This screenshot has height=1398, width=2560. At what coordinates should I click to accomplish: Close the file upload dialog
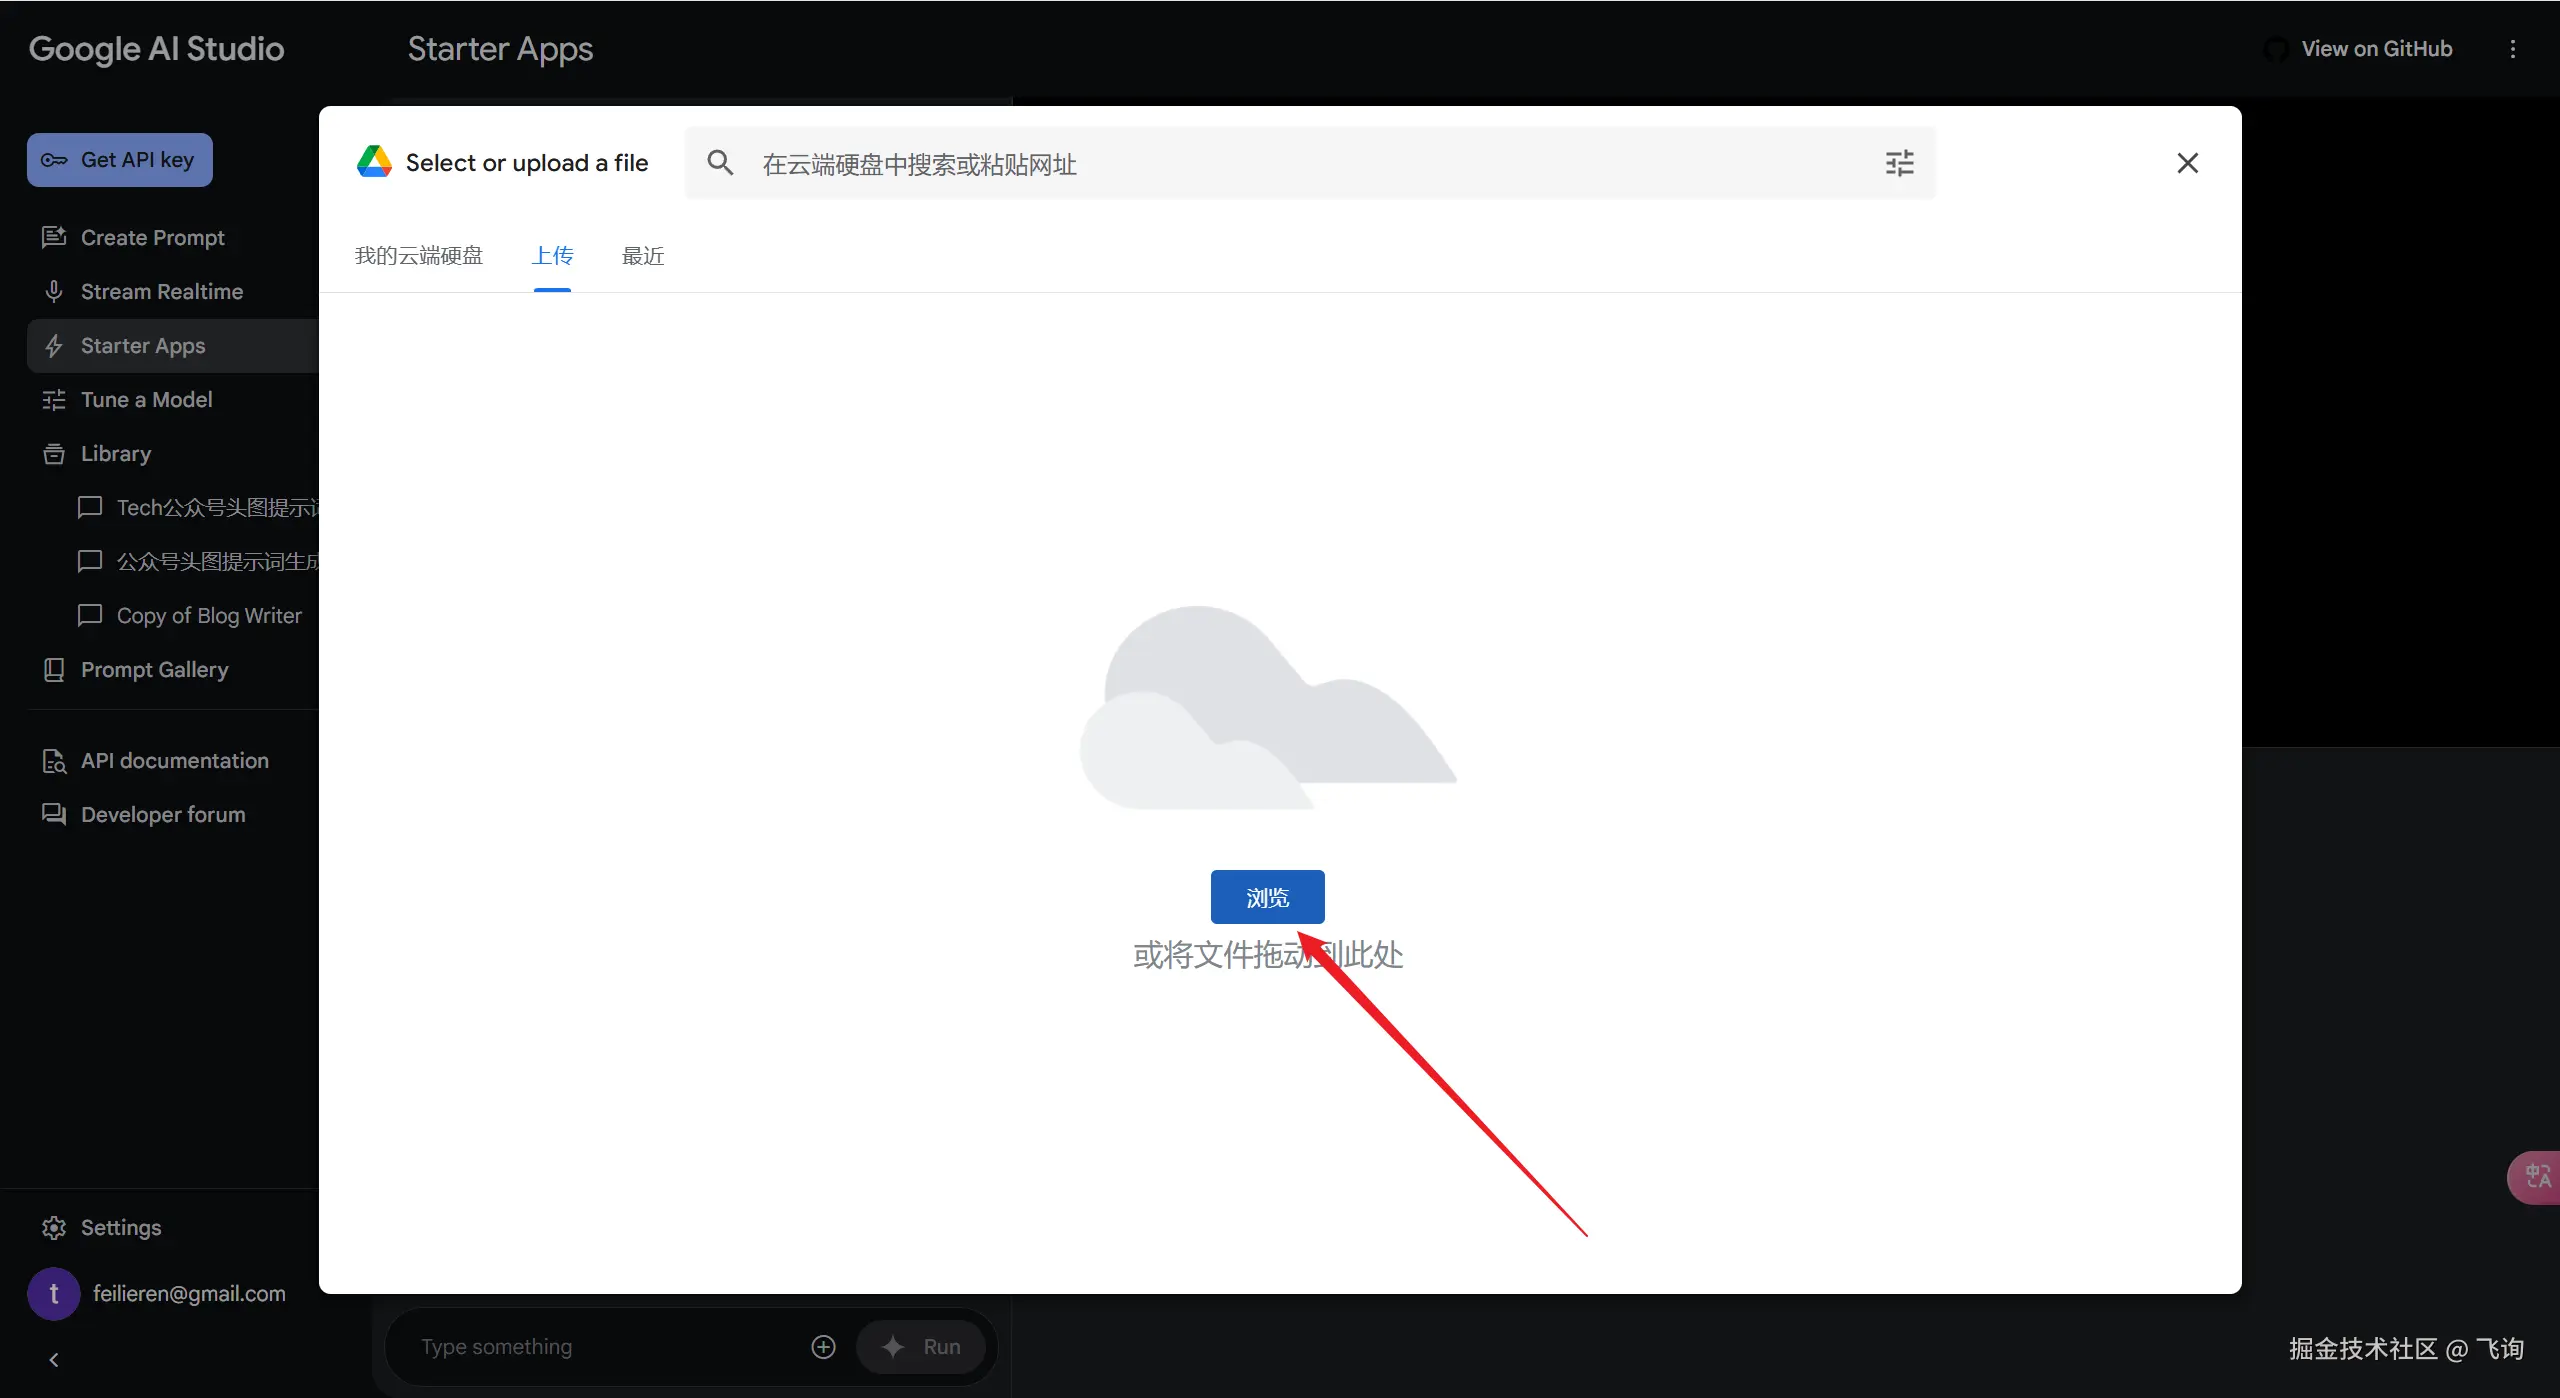pyautogui.click(x=2187, y=163)
